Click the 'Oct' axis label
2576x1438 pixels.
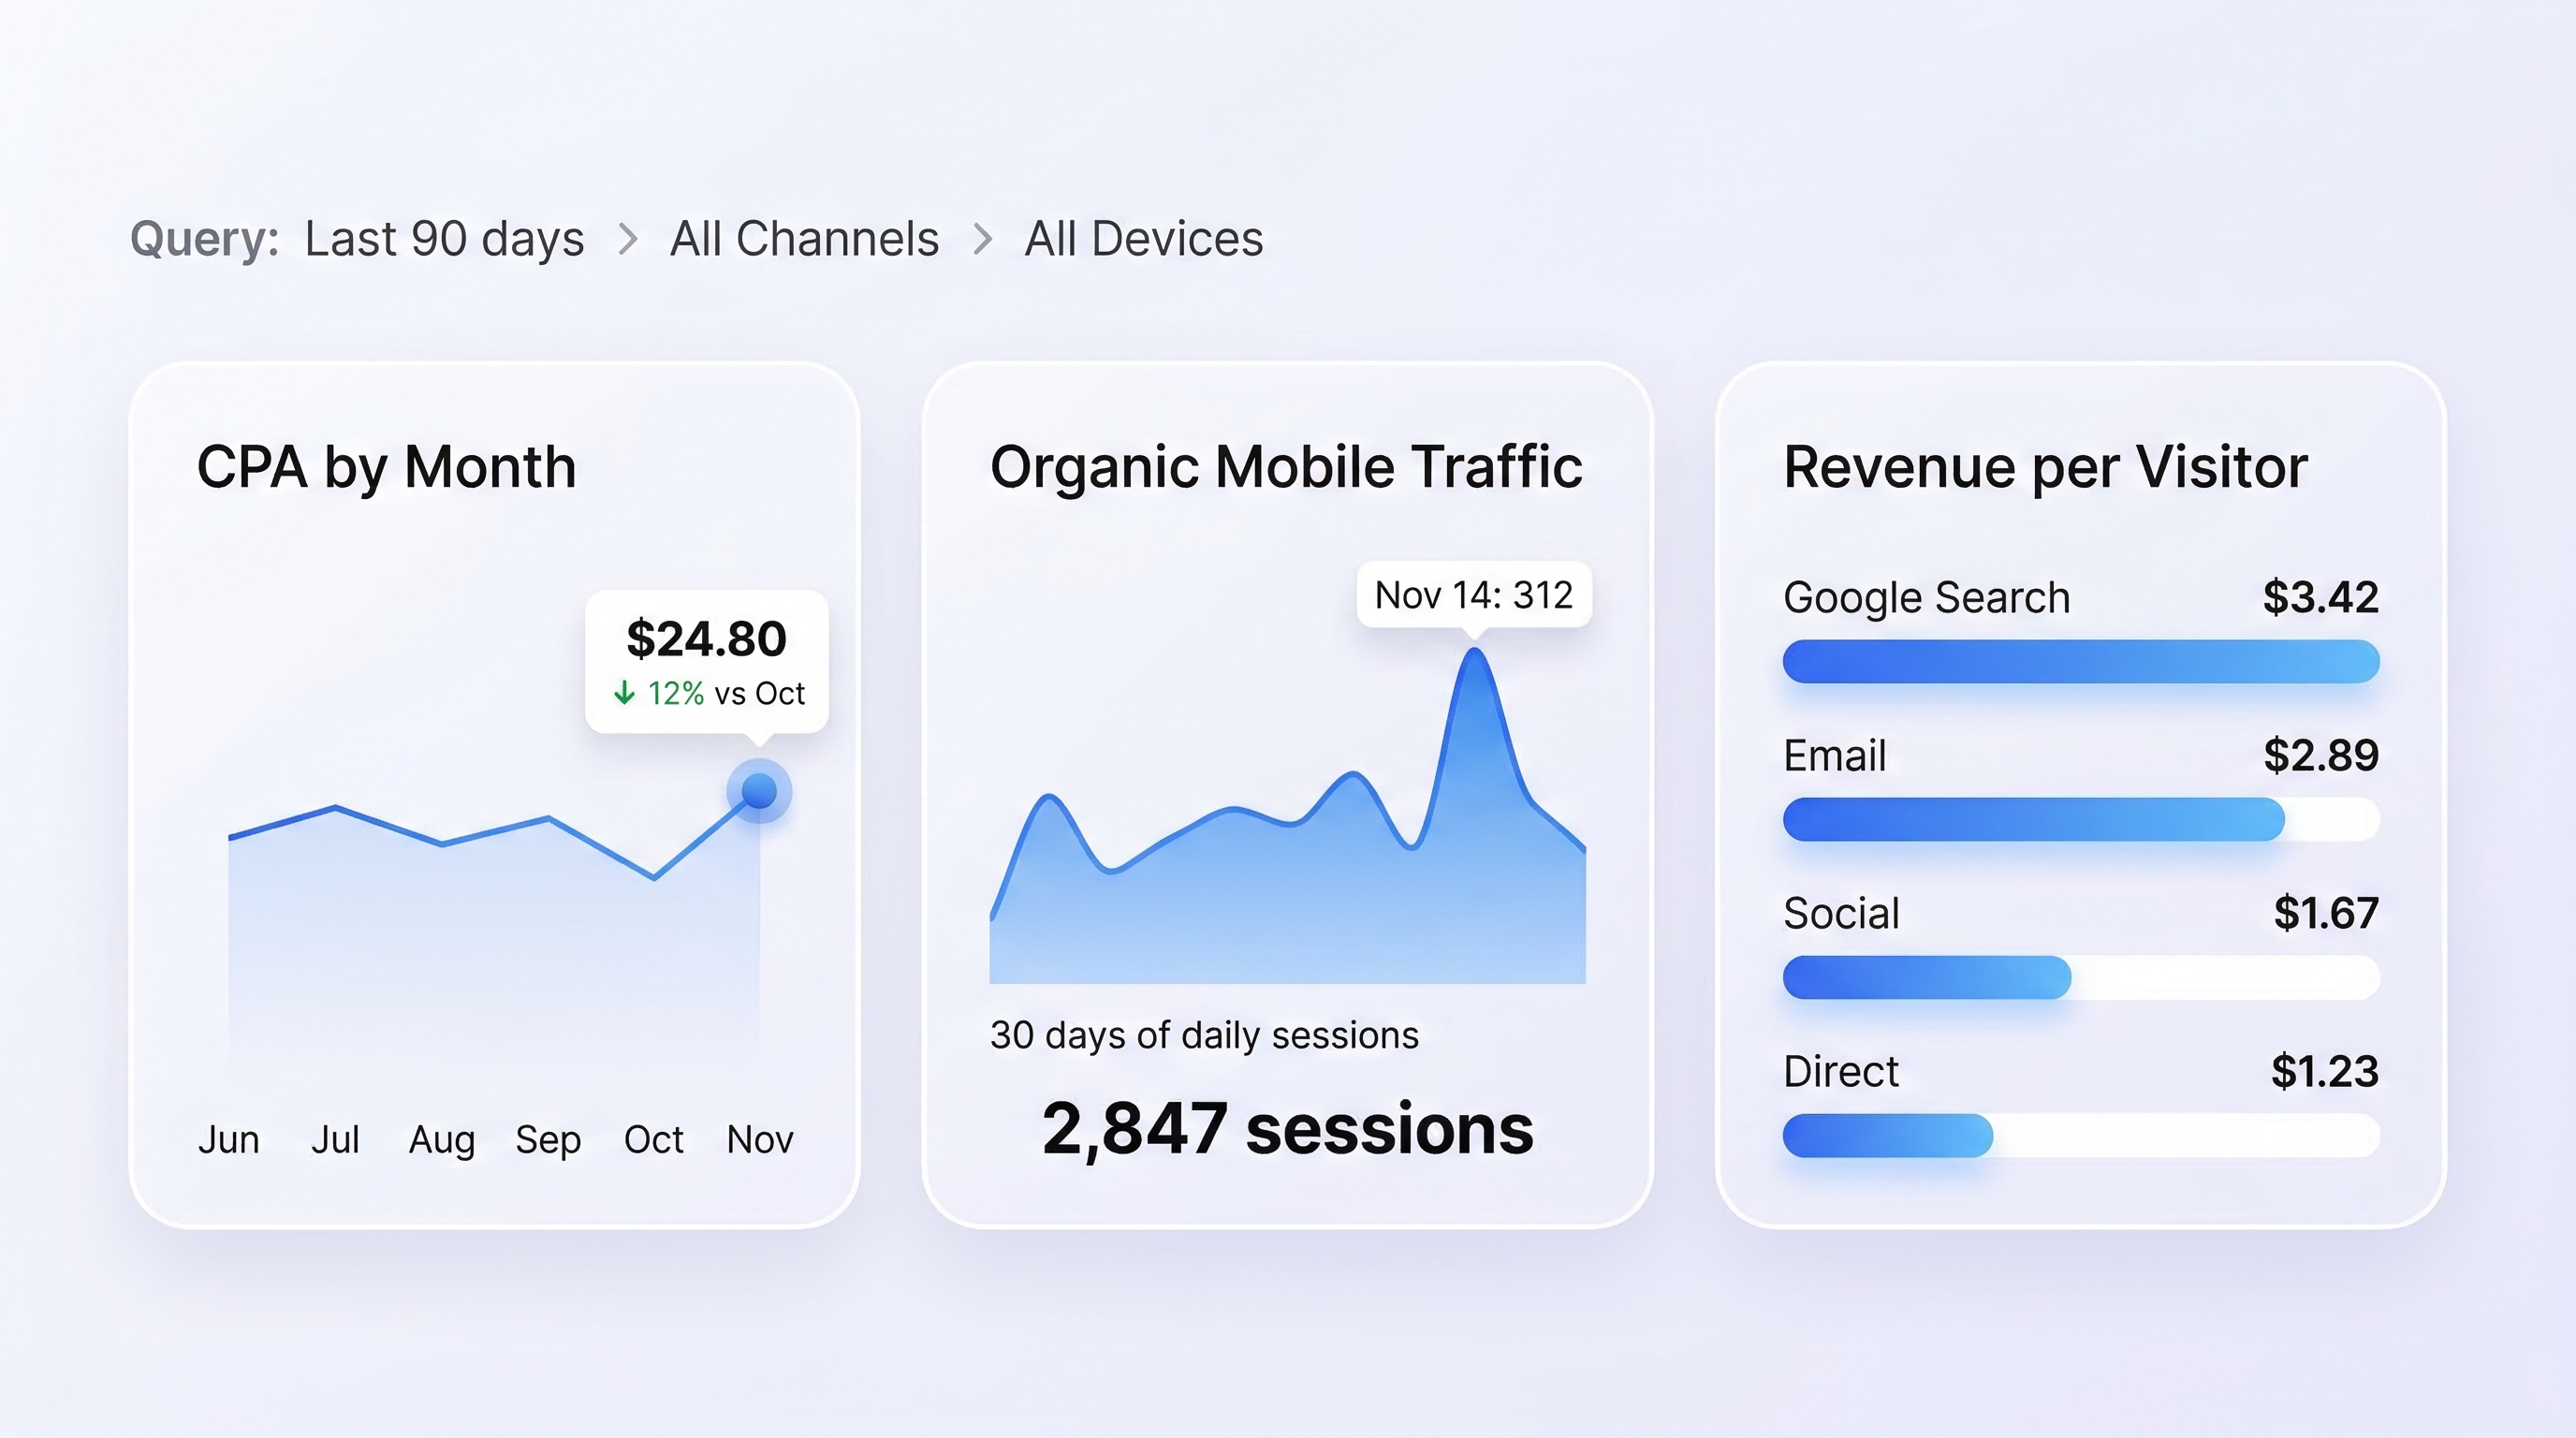pyautogui.click(x=654, y=1140)
